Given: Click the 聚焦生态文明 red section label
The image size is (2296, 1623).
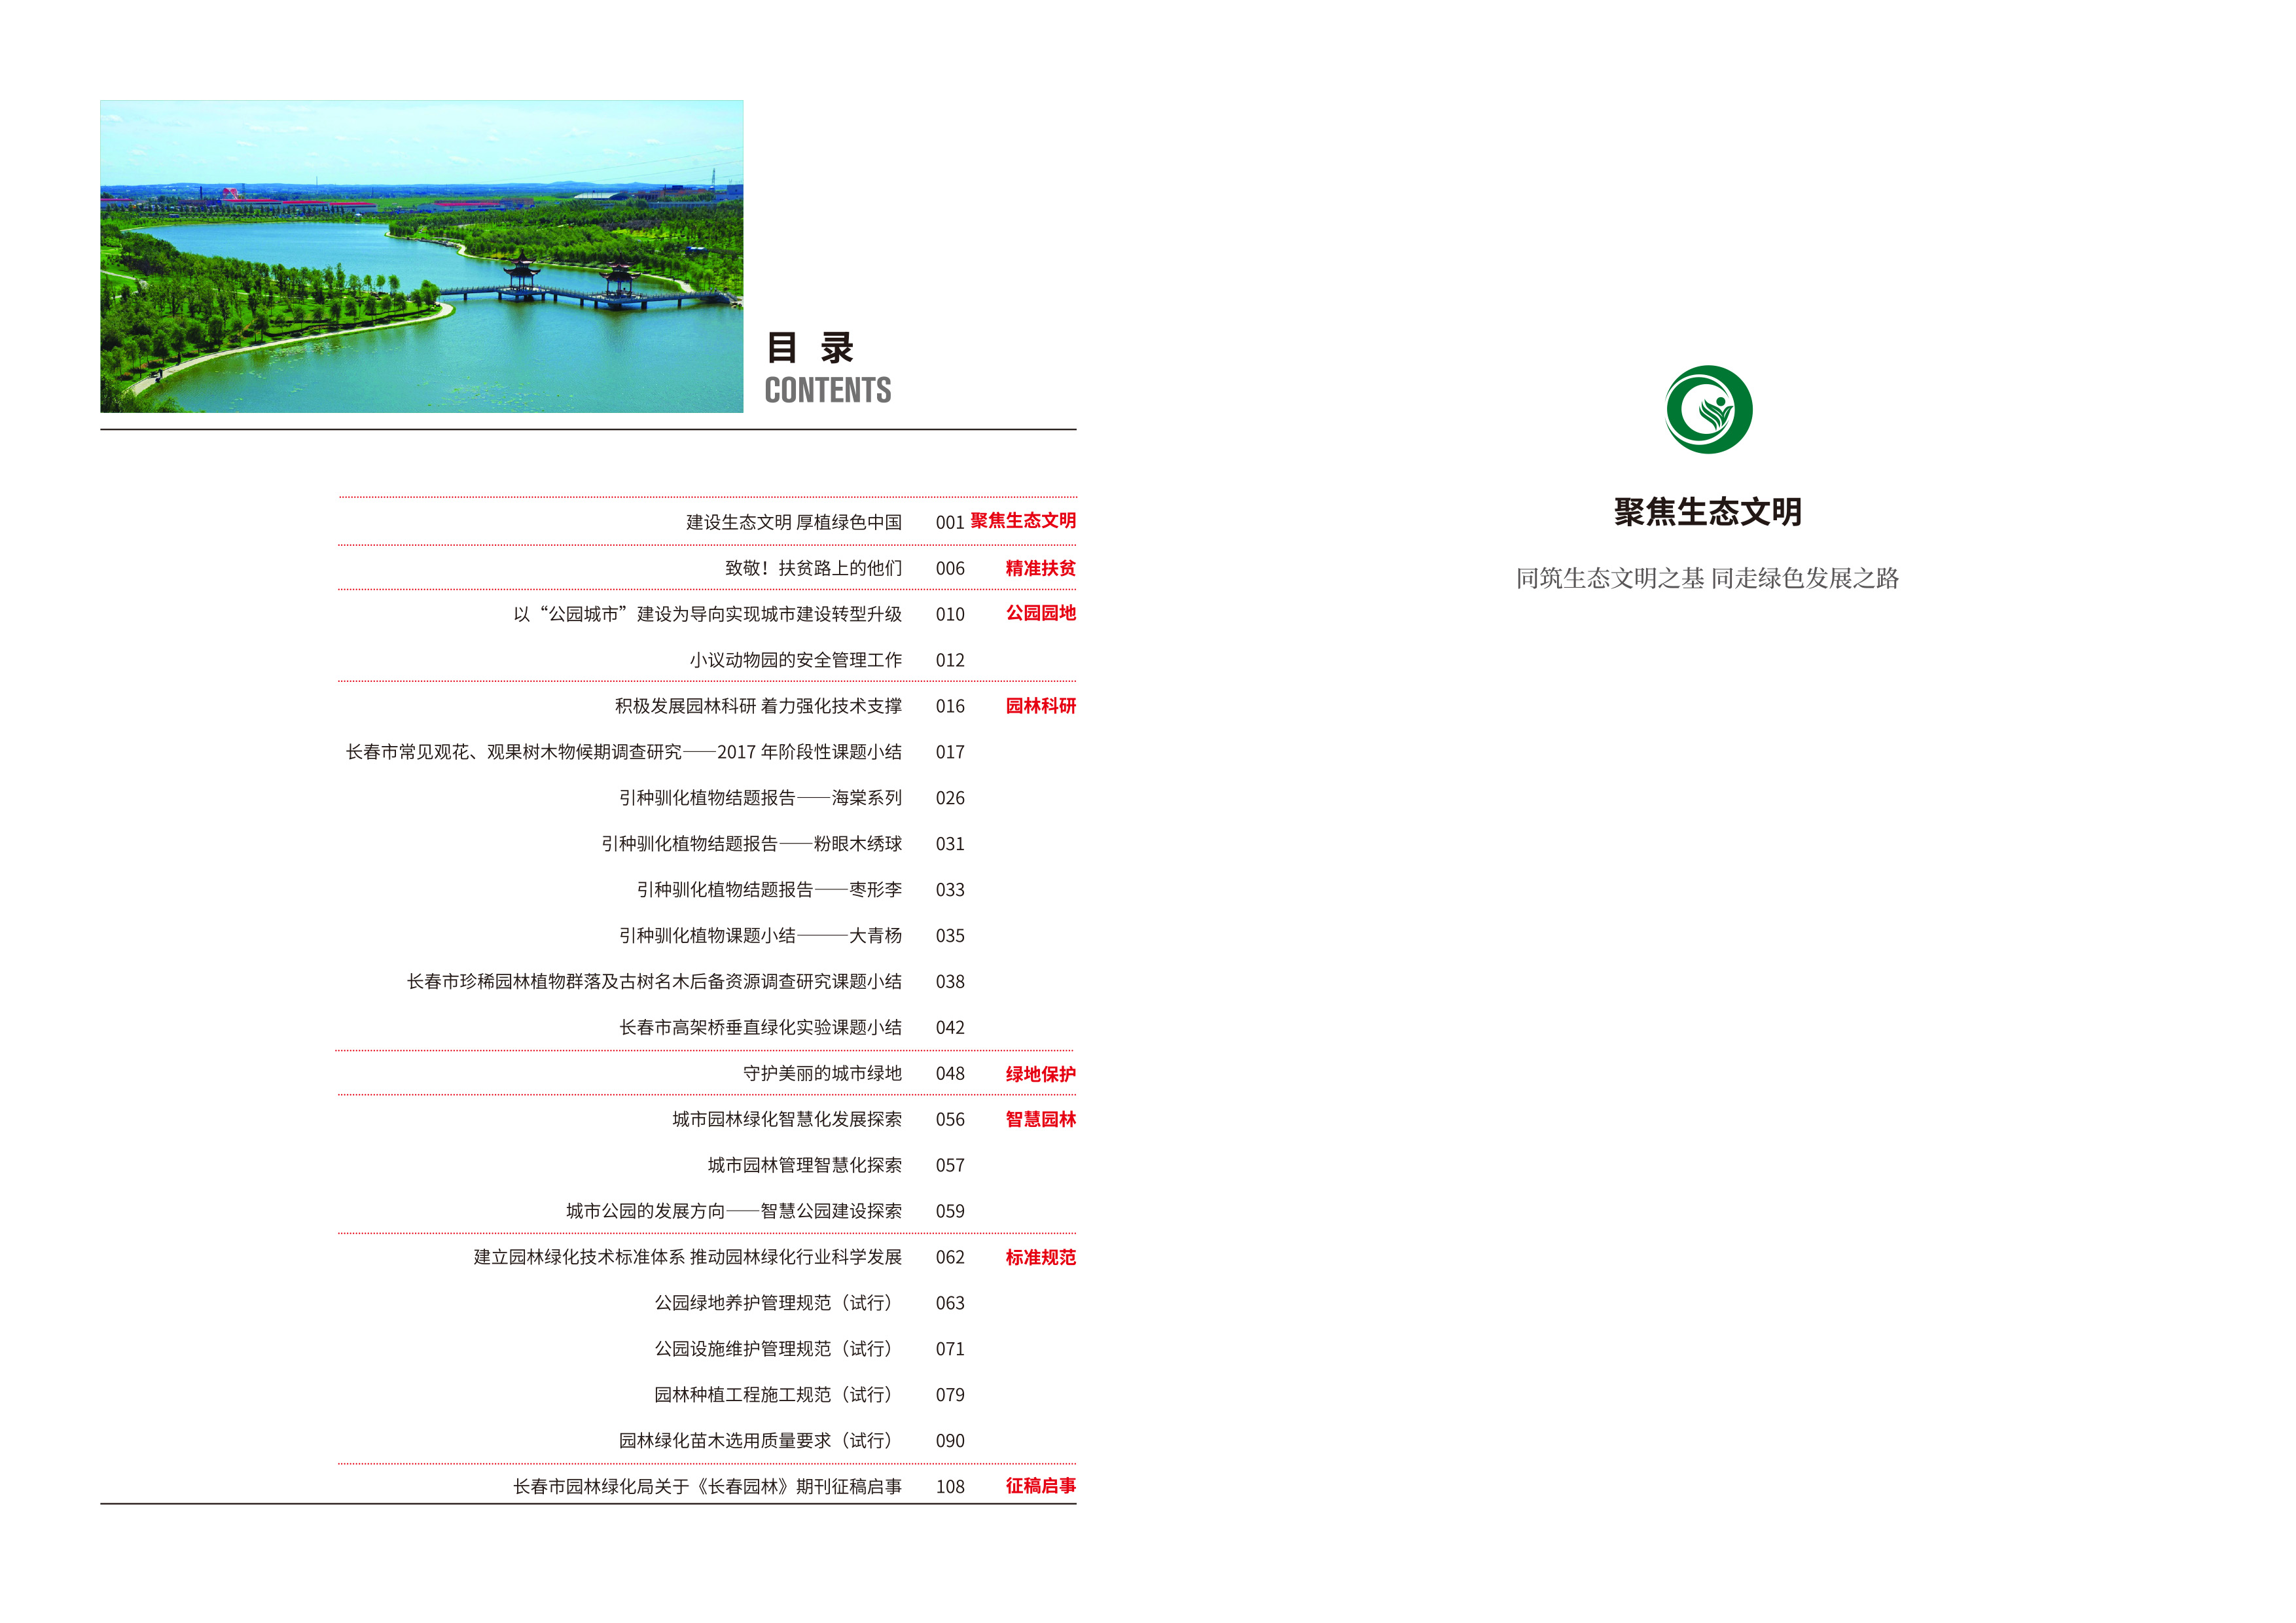Looking at the screenshot, I should pyautogui.click(x=1022, y=520).
